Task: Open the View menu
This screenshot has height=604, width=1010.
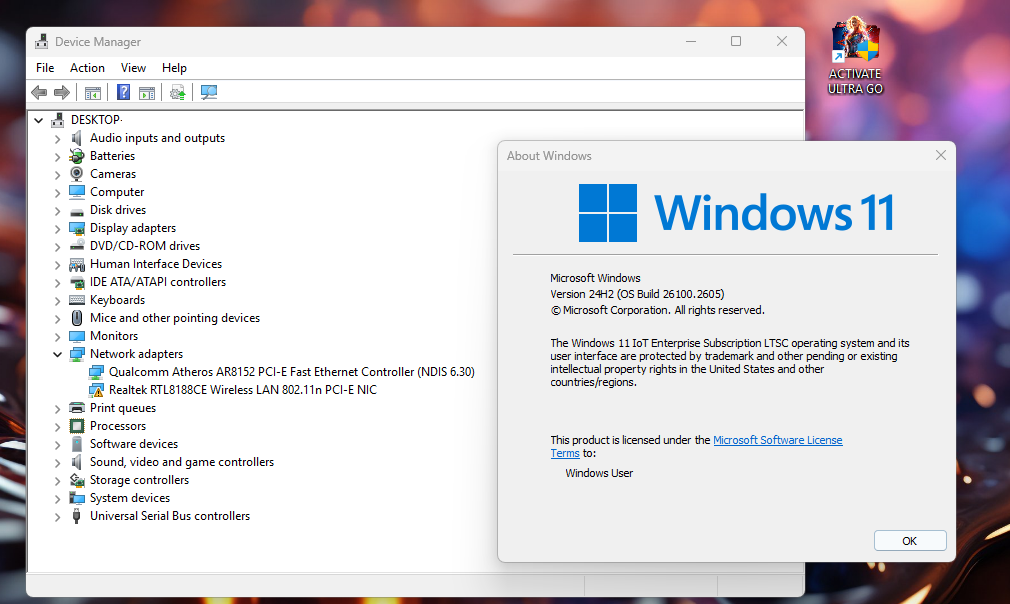Action: pyautogui.click(x=133, y=68)
